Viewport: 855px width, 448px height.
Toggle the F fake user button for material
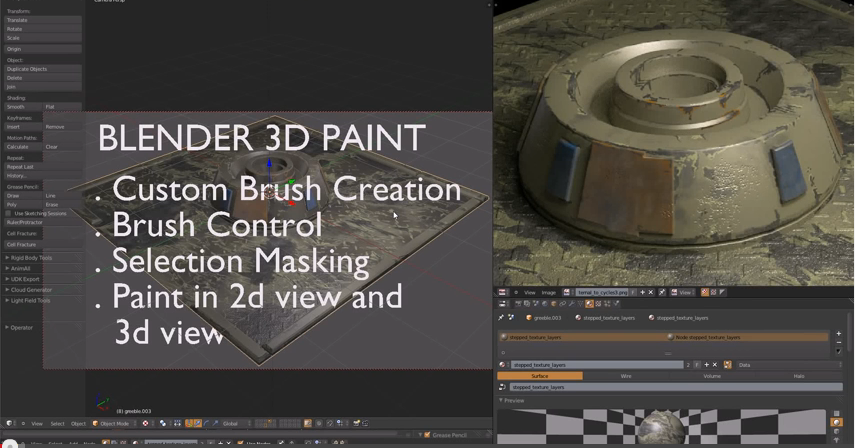(x=697, y=365)
